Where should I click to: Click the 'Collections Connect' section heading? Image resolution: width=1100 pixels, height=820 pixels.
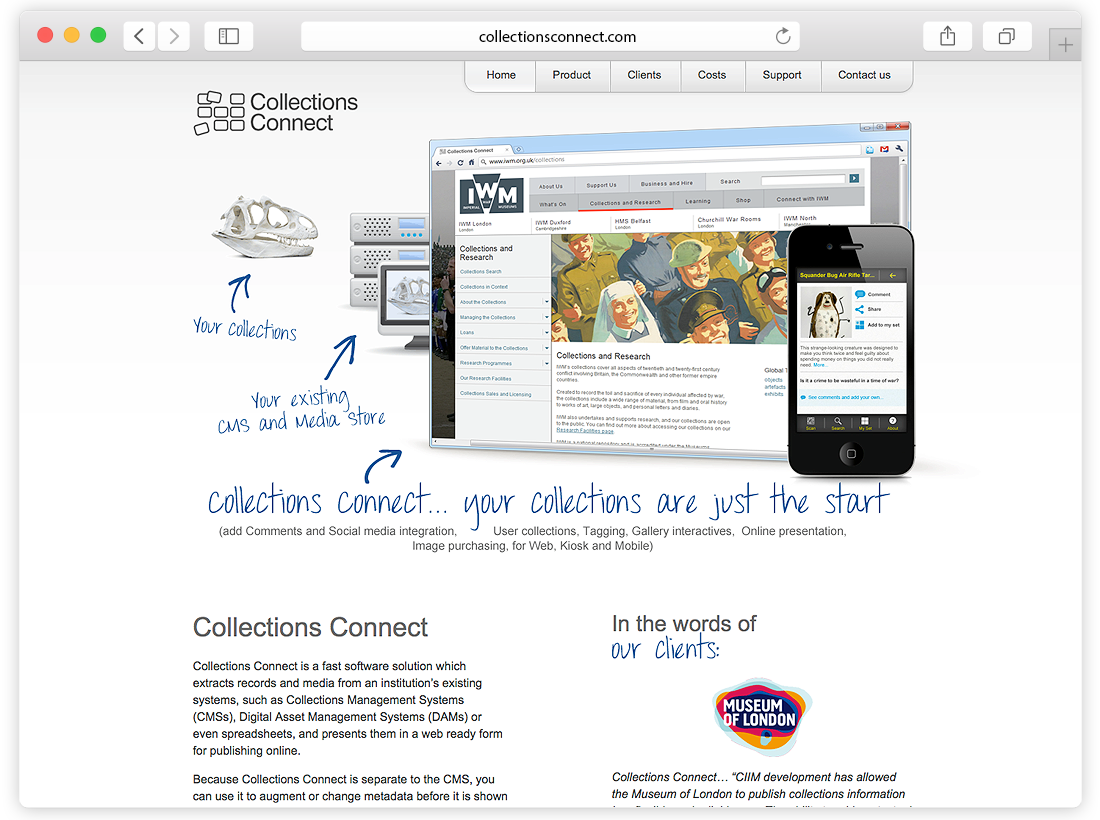point(310,627)
